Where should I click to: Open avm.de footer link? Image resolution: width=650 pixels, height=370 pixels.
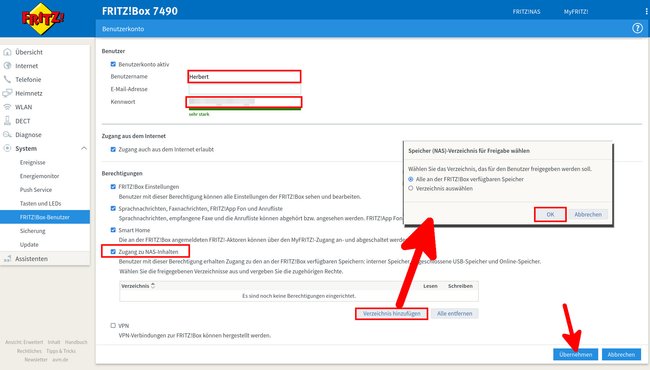60,360
